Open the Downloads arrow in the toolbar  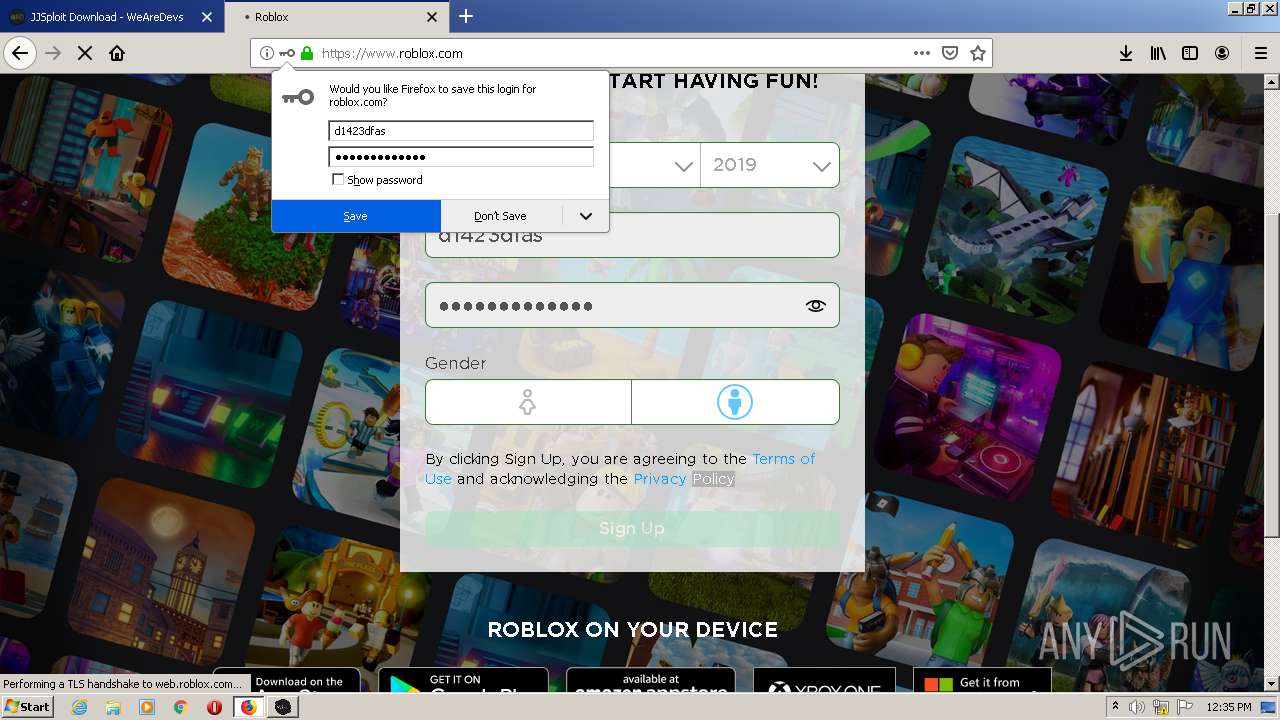(x=1126, y=53)
